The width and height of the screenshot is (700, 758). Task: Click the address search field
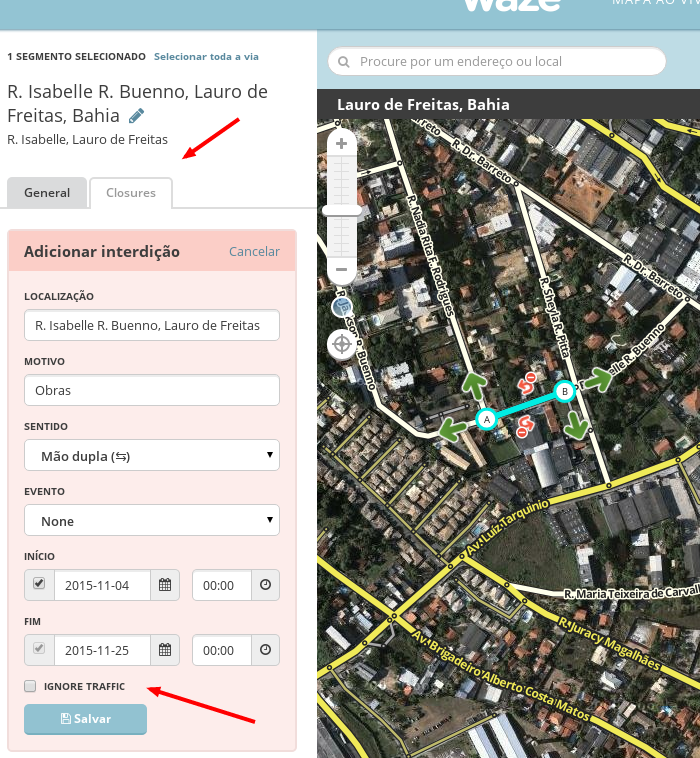(497, 62)
